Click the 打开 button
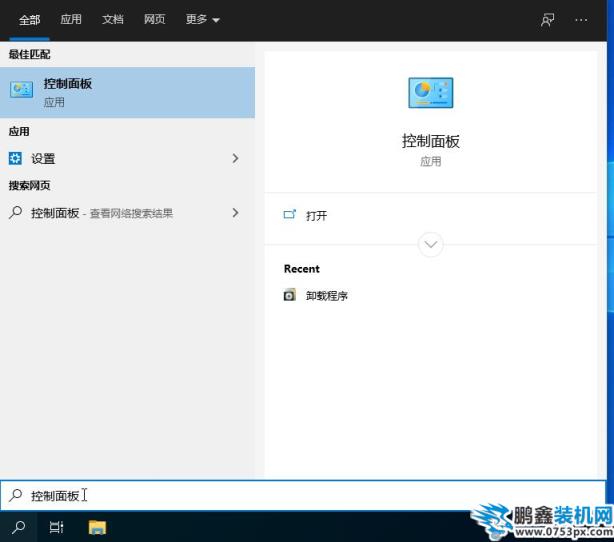 click(x=430, y=215)
